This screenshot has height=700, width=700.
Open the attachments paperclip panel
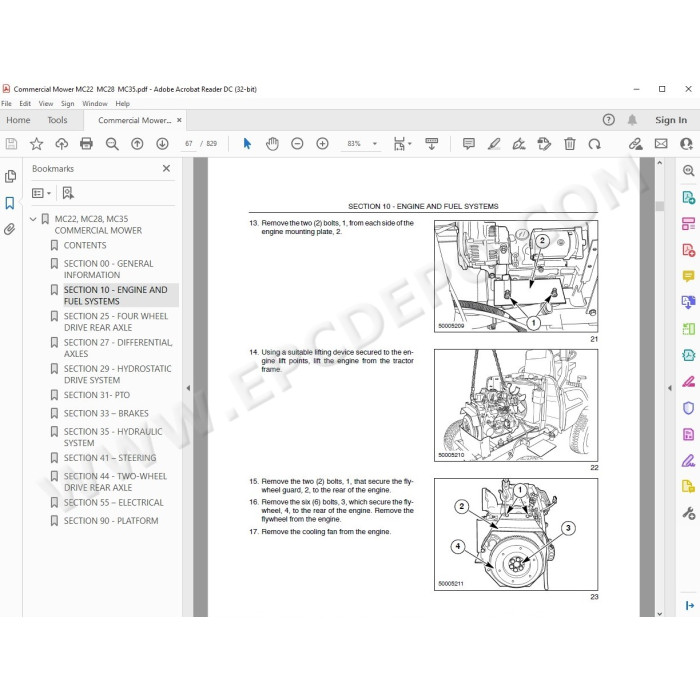(10, 229)
